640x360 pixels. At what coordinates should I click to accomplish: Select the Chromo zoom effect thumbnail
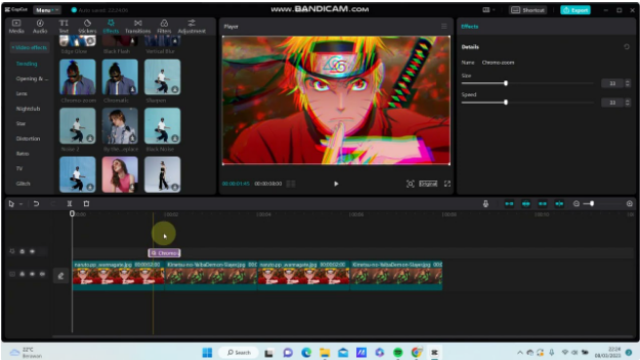click(x=78, y=77)
